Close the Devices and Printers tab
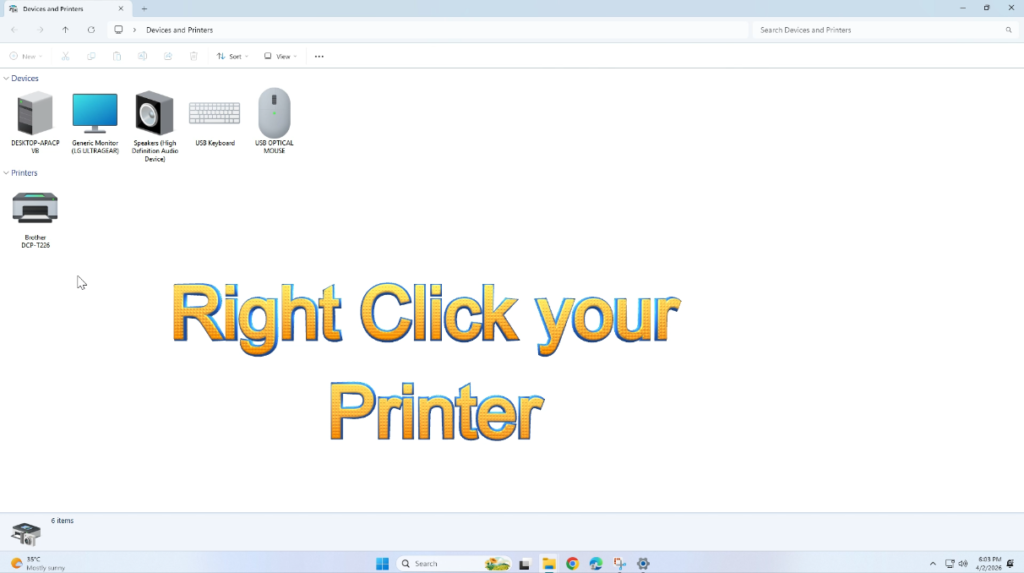This screenshot has height=573, width=1024. pos(121,9)
